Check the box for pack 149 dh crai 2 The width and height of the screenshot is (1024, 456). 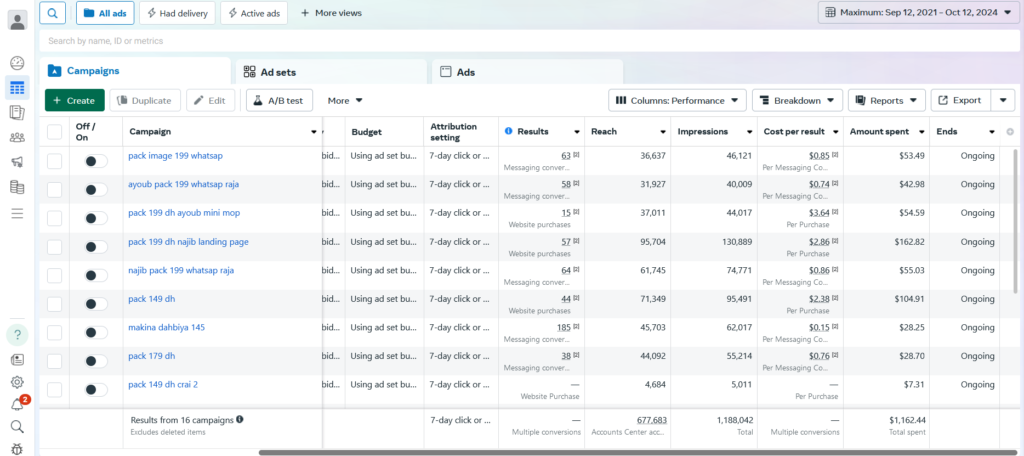click(54, 390)
